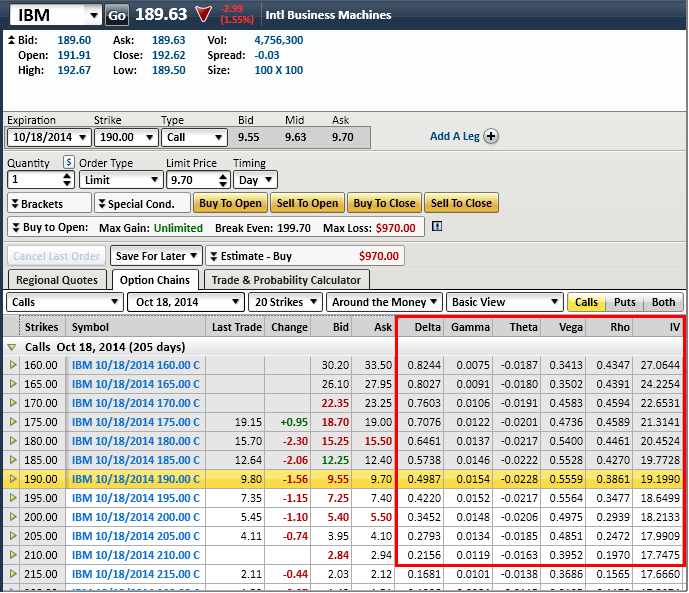
Task: Click the Delta column header
Action: coord(420,327)
